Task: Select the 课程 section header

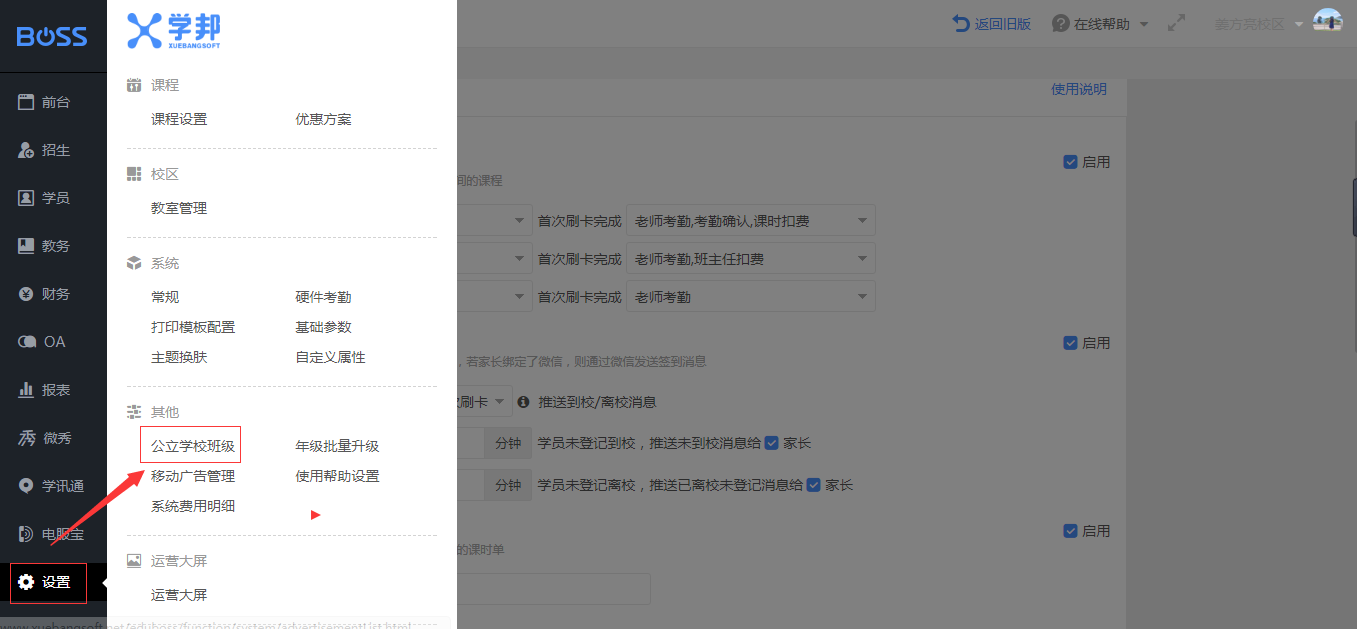Action: pyautogui.click(x=165, y=86)
